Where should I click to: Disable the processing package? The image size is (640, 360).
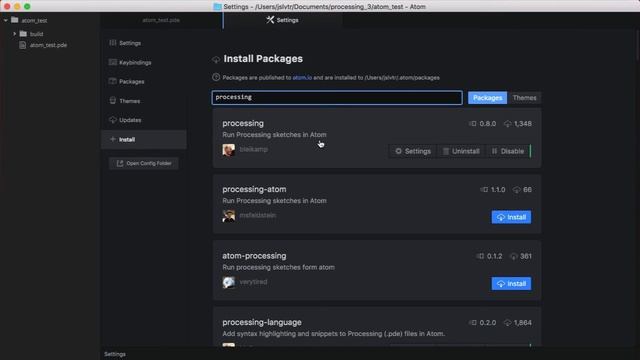coord(507,151)
